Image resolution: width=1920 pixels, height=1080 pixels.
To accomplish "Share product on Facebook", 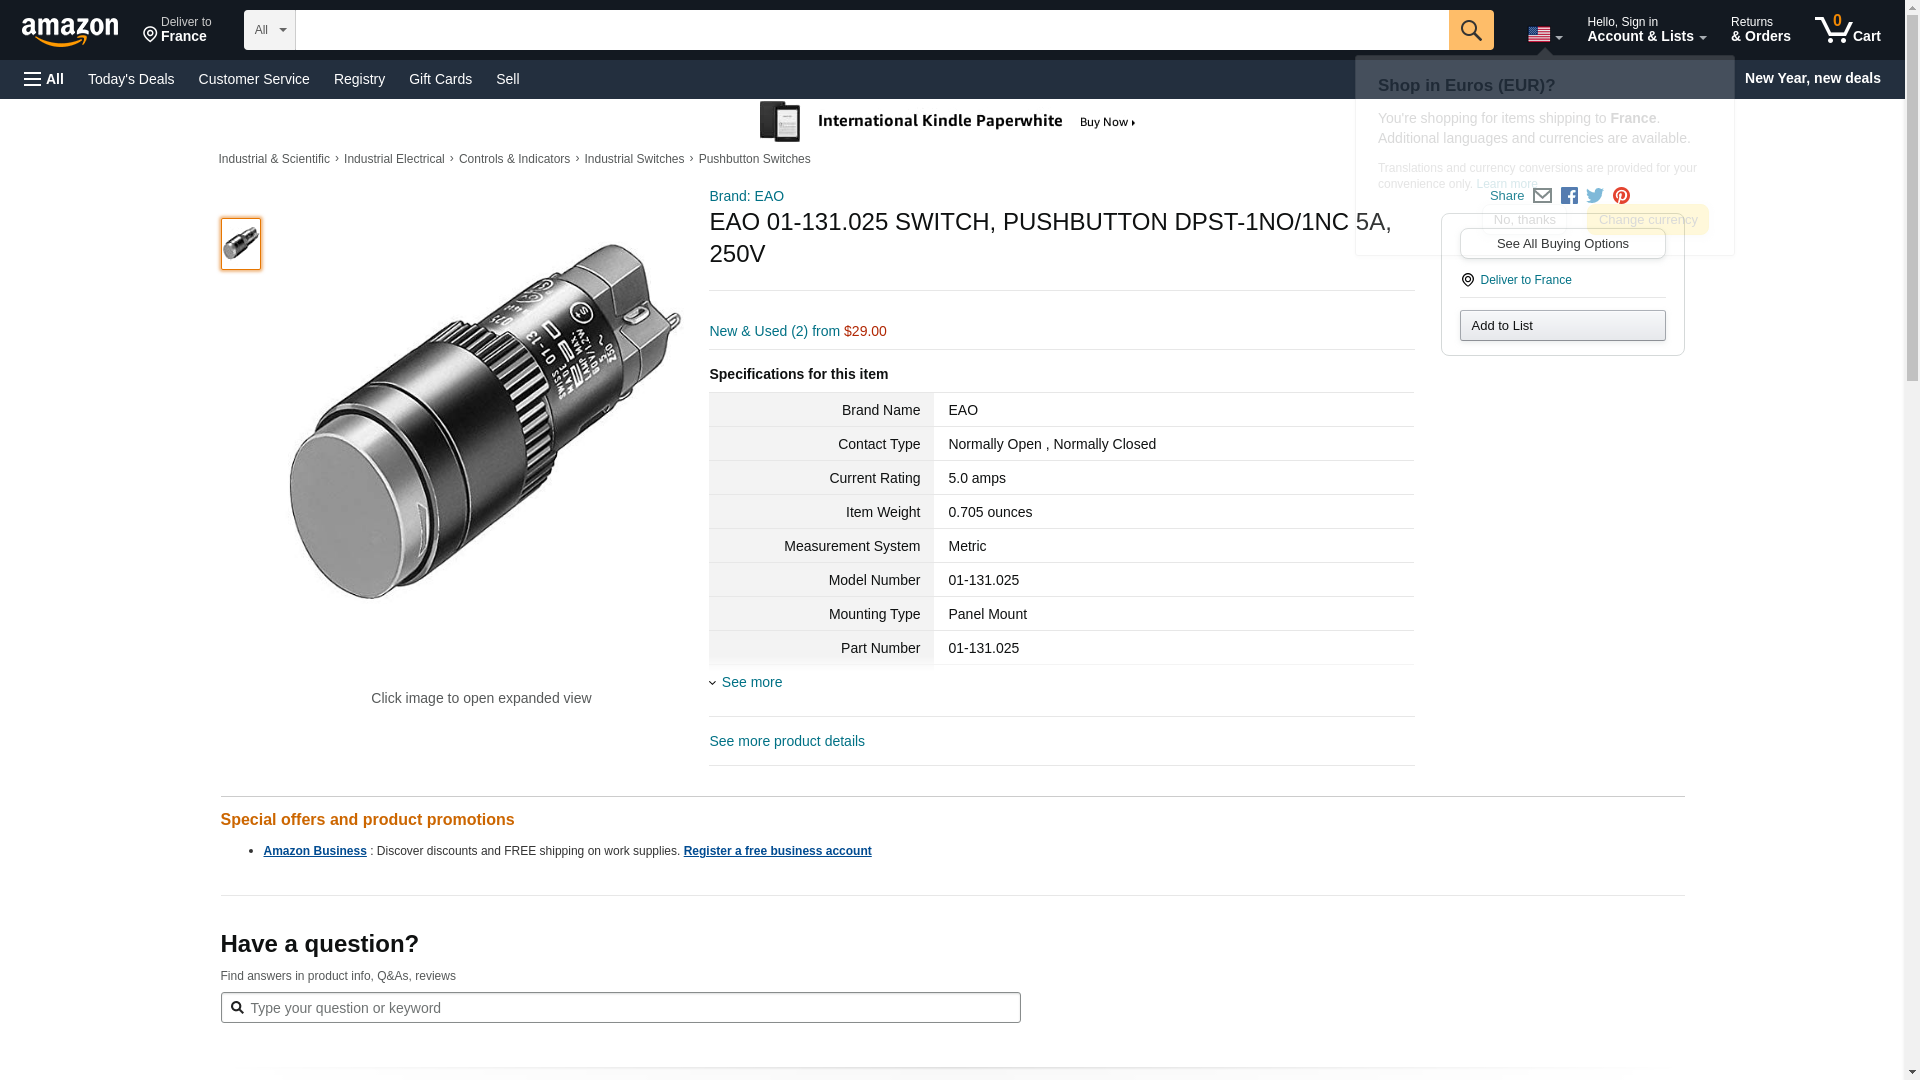I will 1569,196.
